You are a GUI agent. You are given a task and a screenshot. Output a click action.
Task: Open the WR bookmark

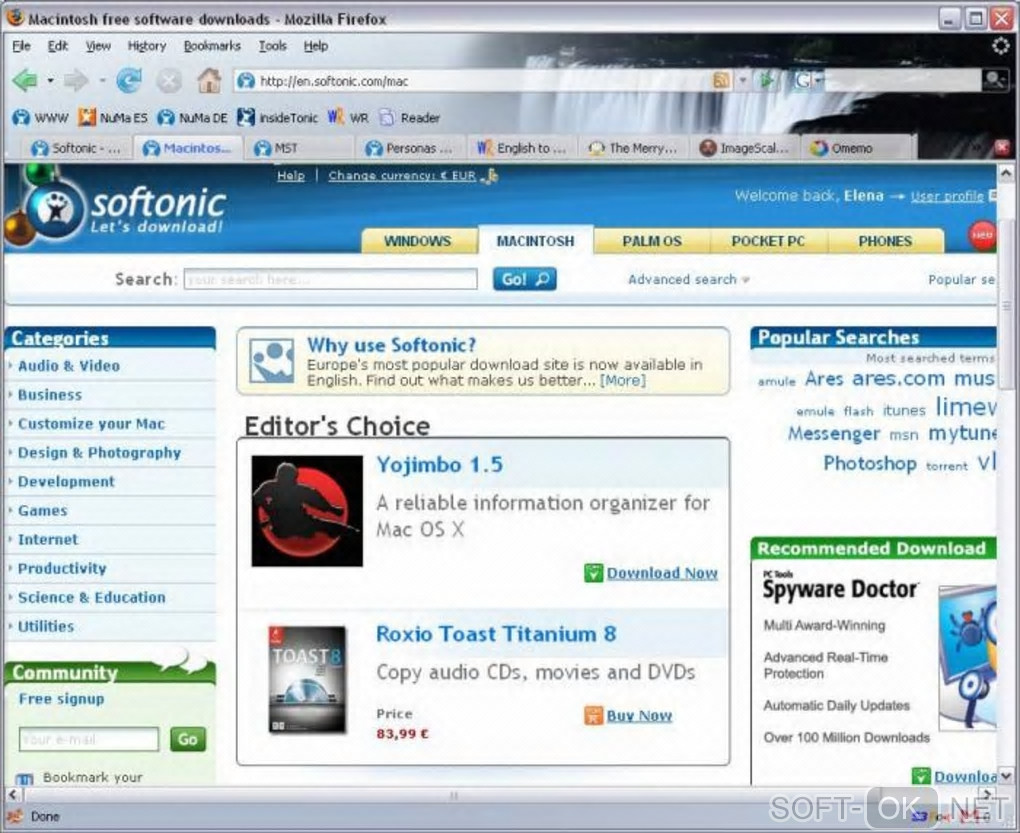point(348,118)
